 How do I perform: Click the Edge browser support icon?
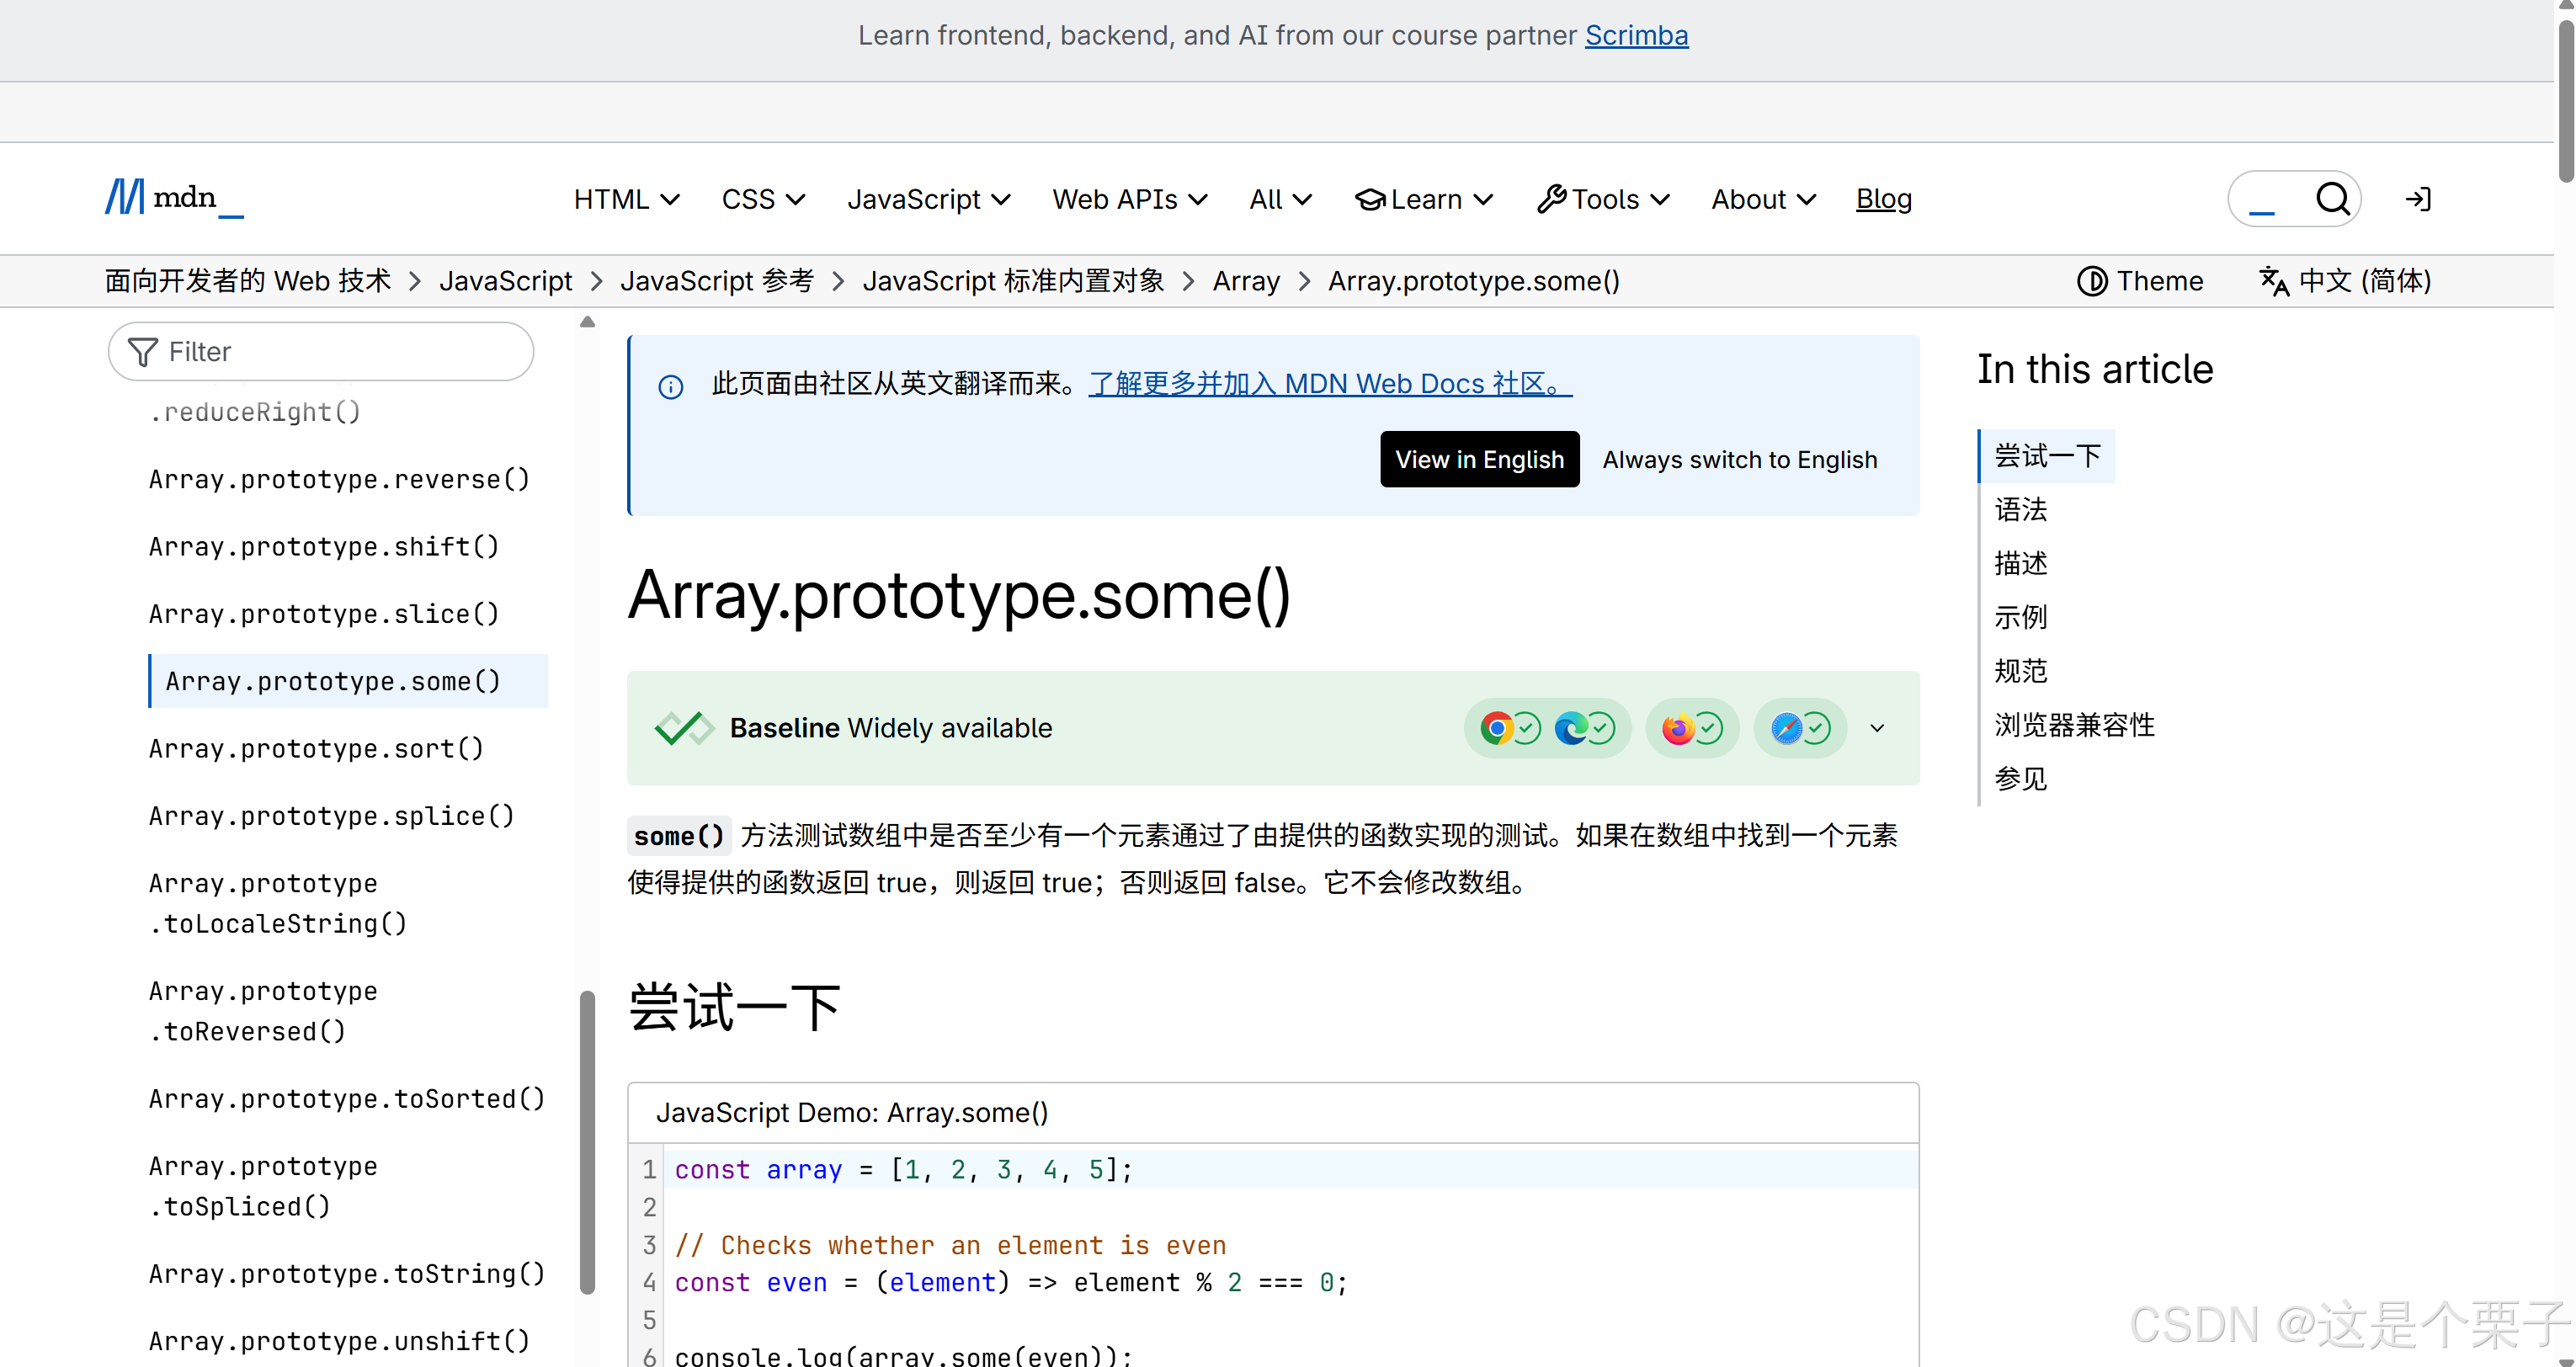point(1571,728)
